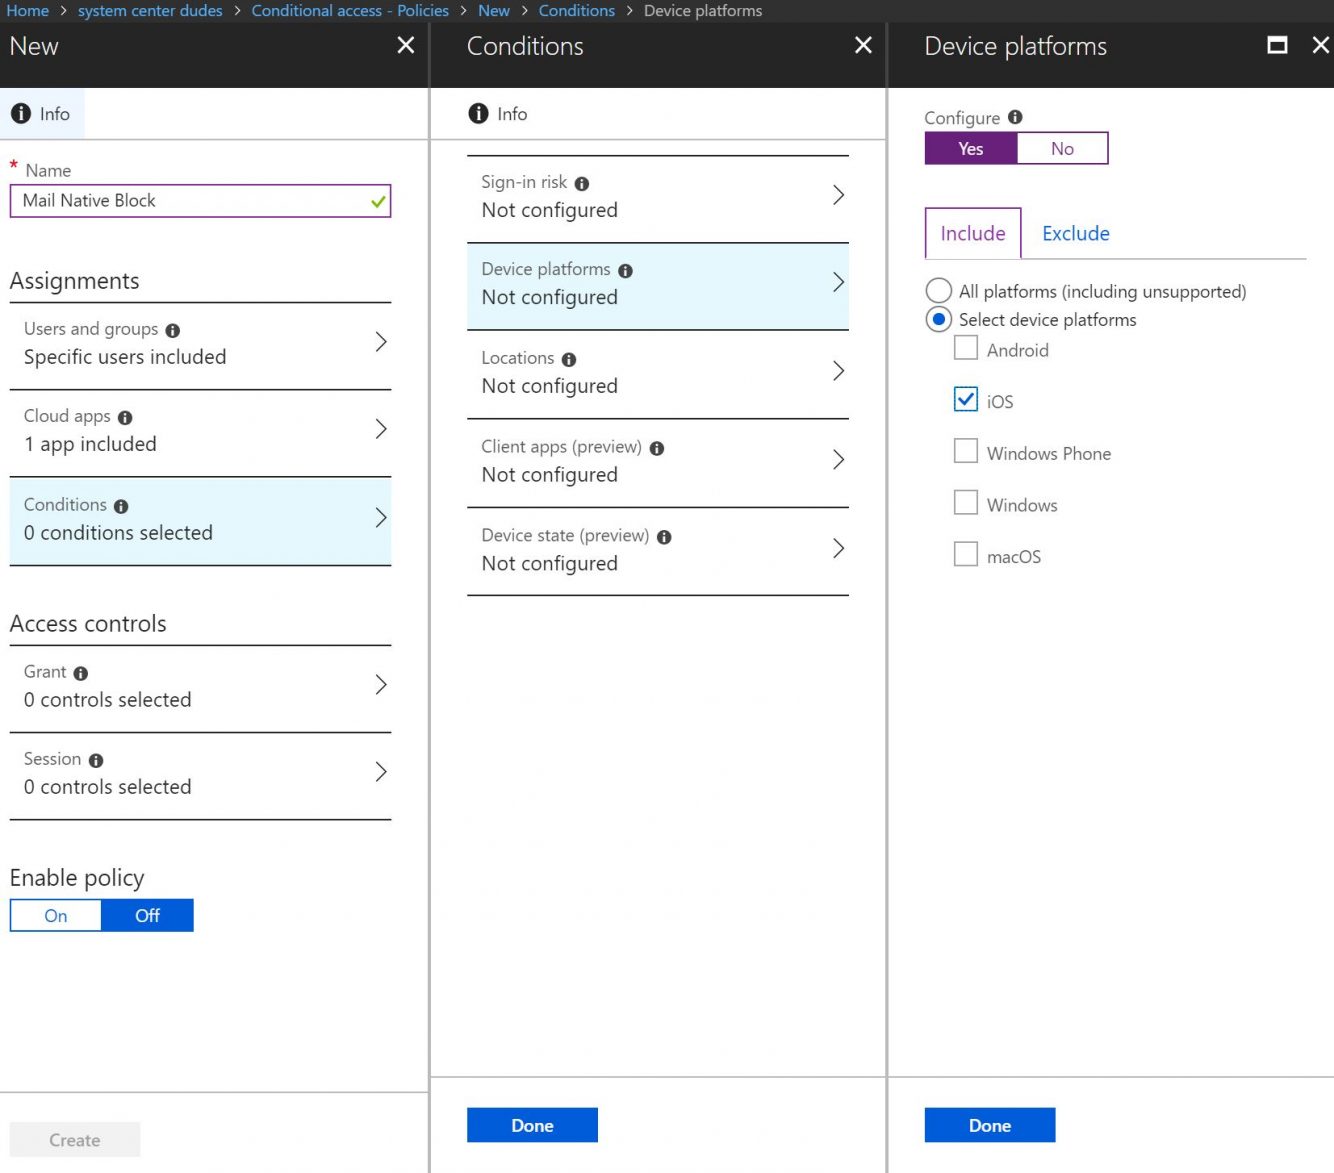
Task: Click the info icon next to Users and groups
Action: coord(172,329)
